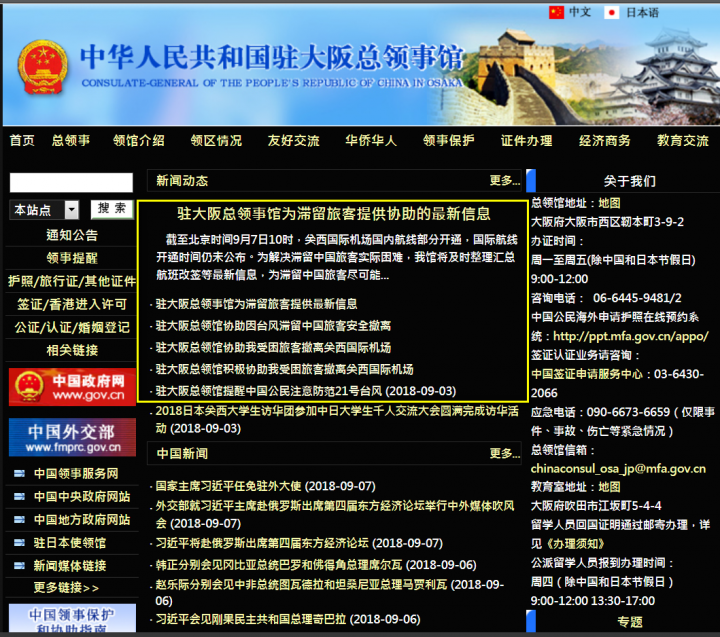Click the 中国签证申请服务中心 link

587,374
